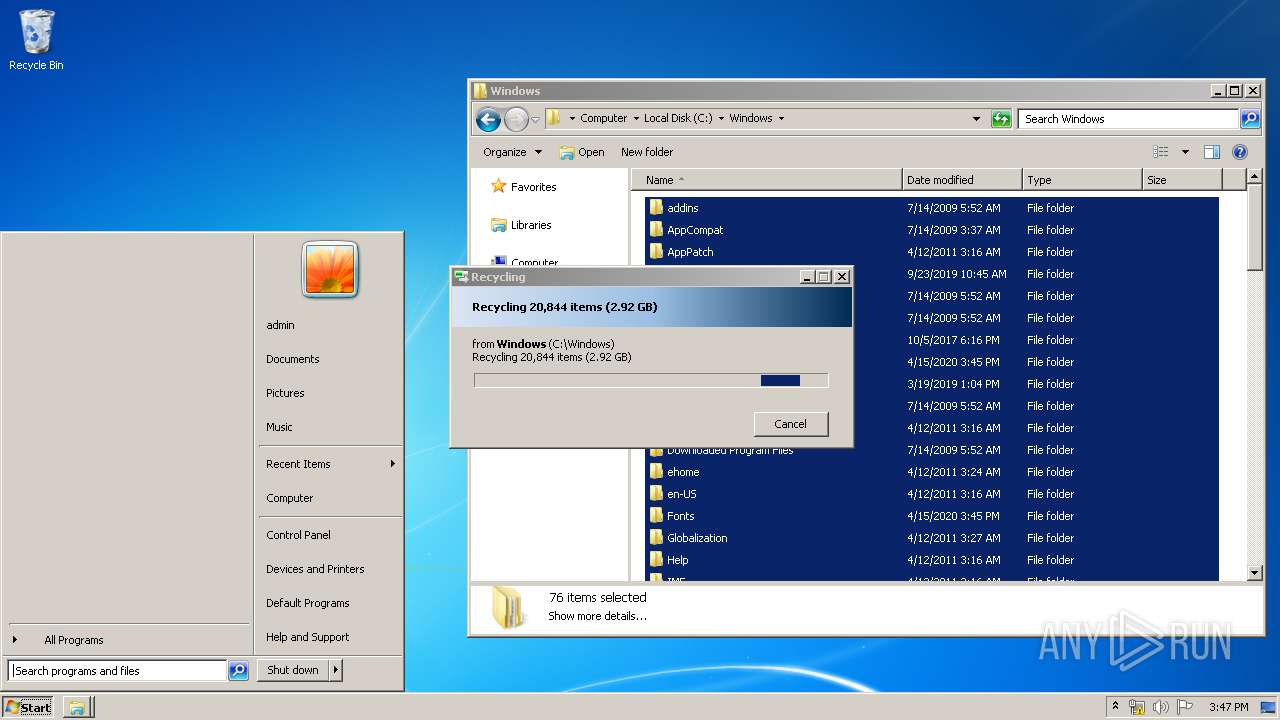Click the admin user picture

pos(330,269)
